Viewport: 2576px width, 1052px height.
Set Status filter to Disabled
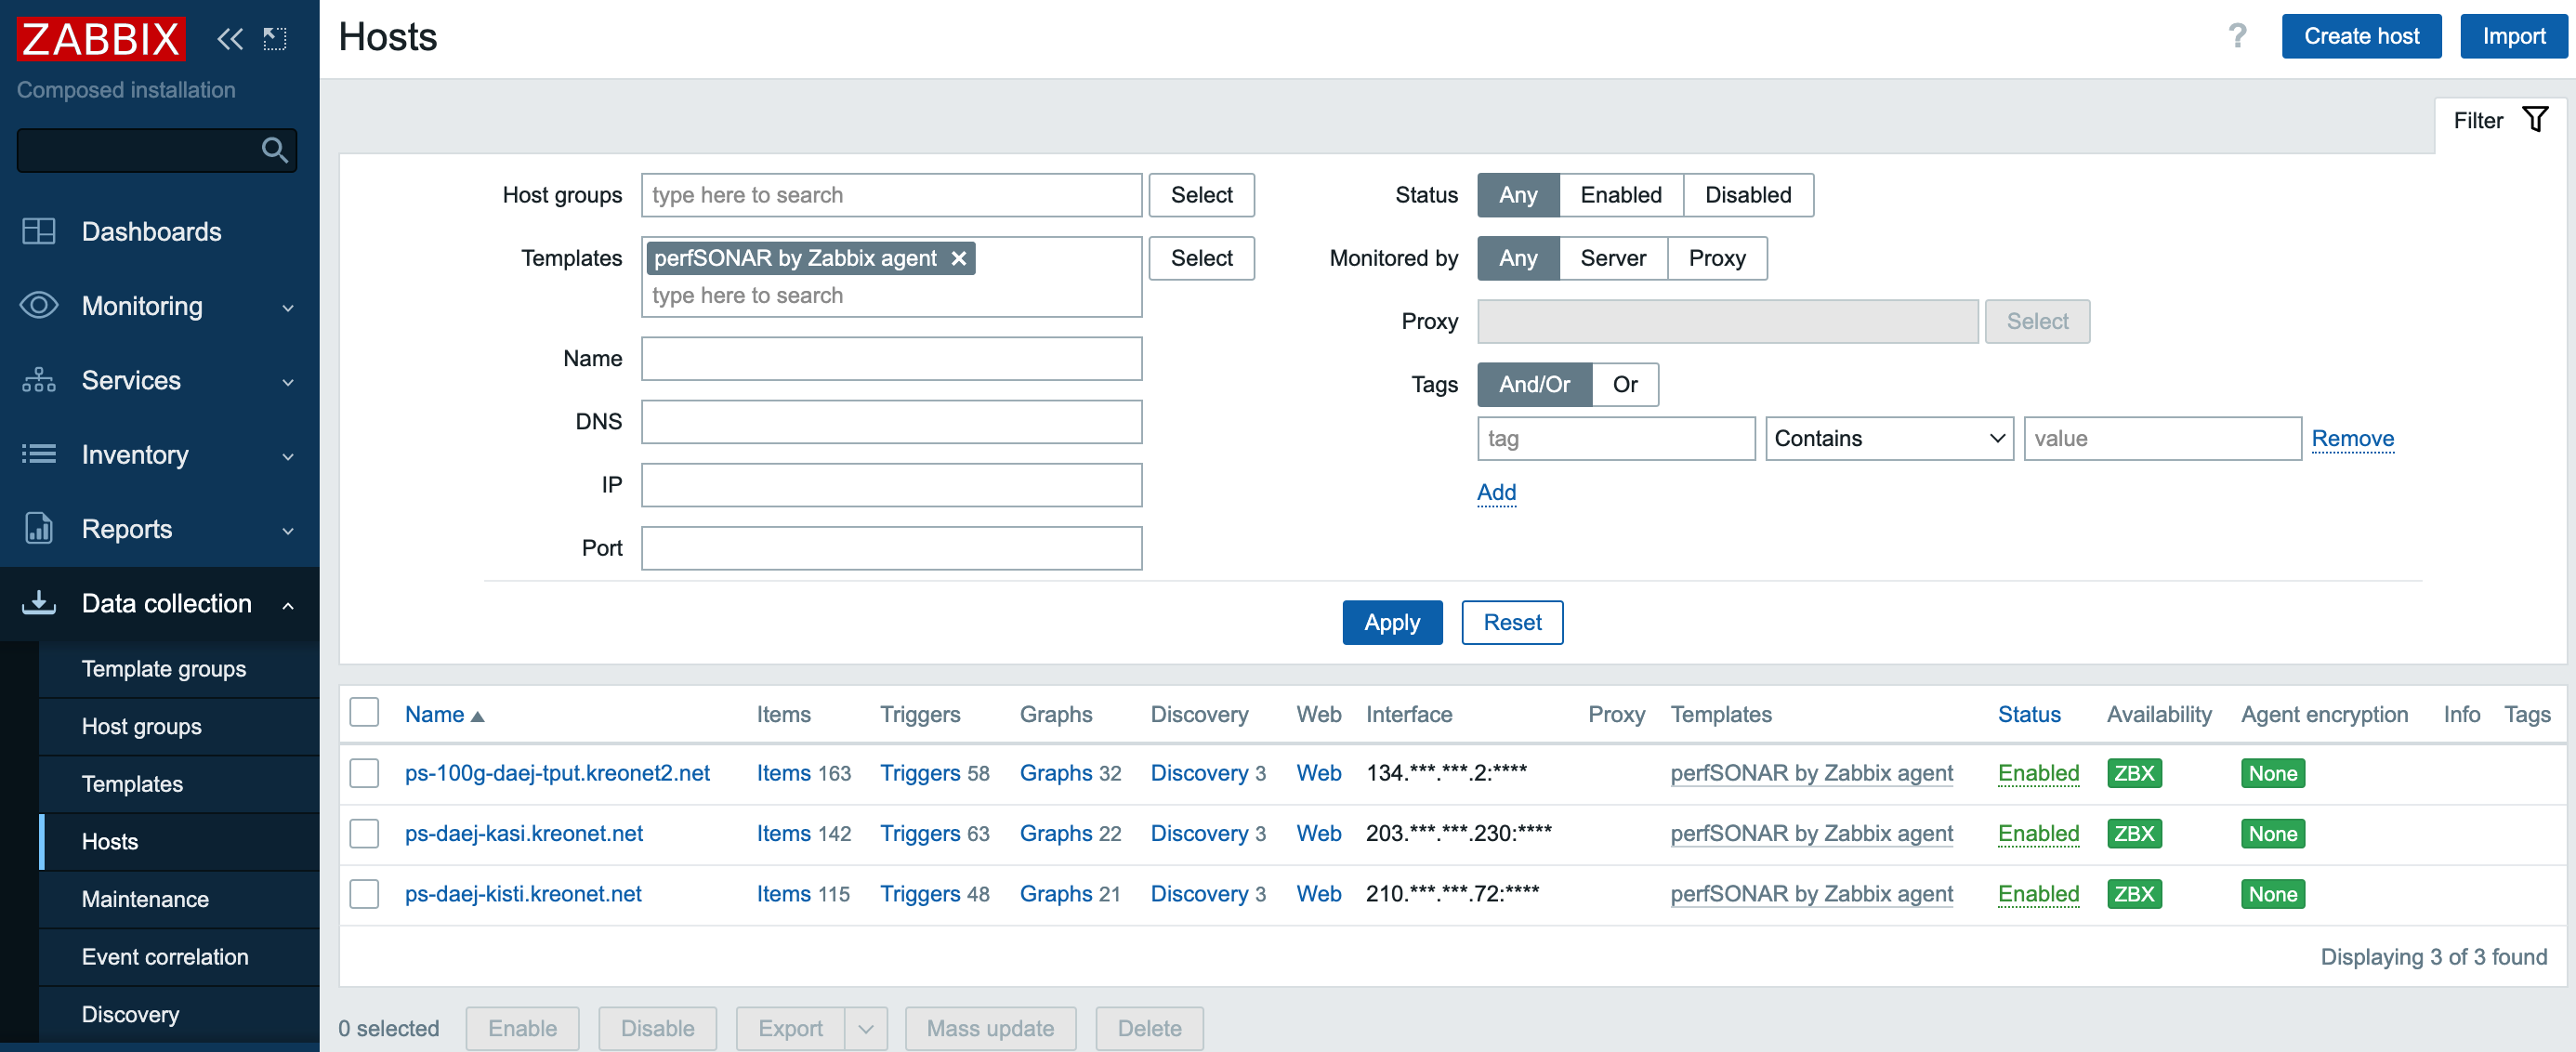[x=1747, y=195]
